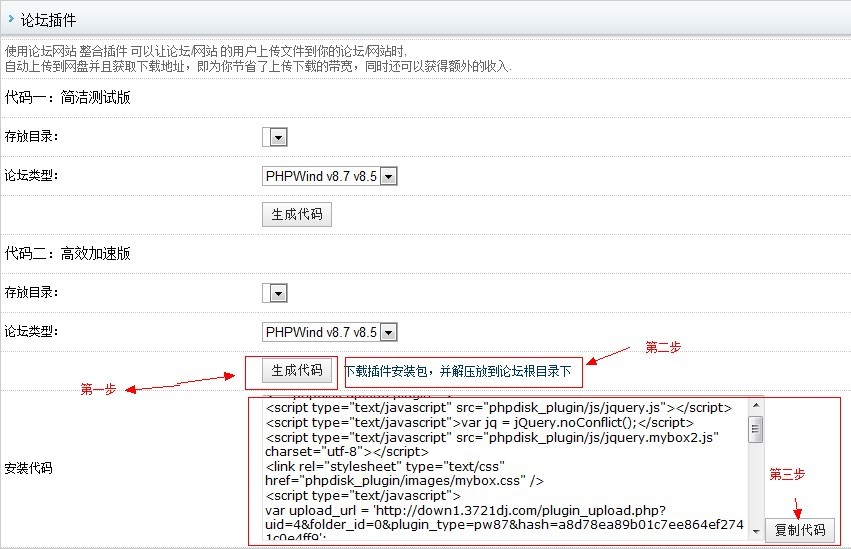Click the var upload_url code line
This screenshot has width=851, height=549.
coord(465,510)
